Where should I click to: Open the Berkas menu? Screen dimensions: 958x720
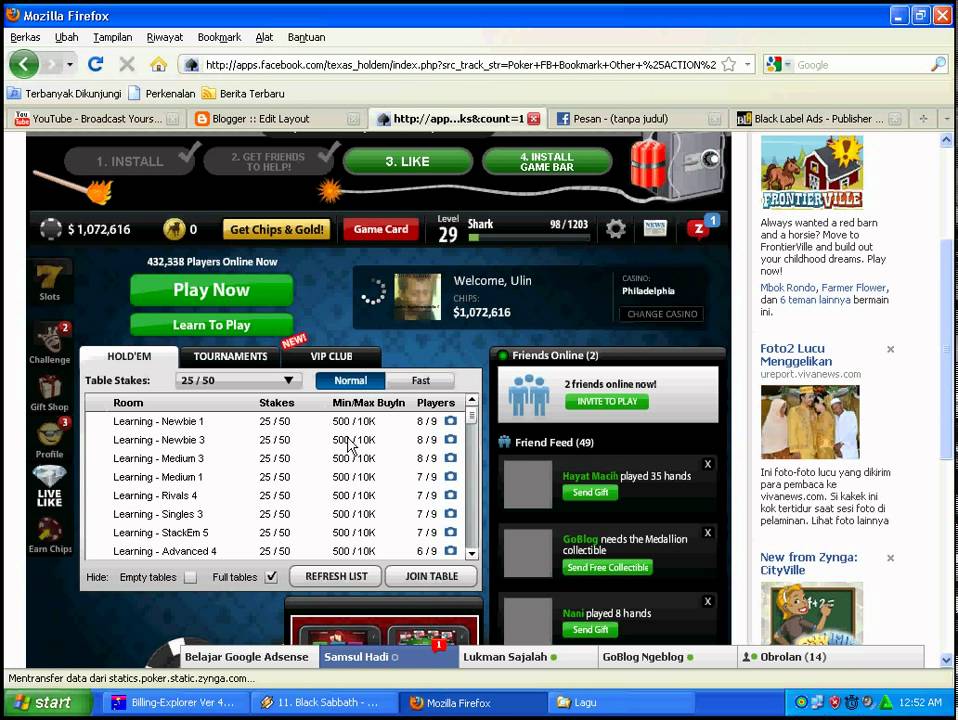pyautogui.click(x=25, y=37)
